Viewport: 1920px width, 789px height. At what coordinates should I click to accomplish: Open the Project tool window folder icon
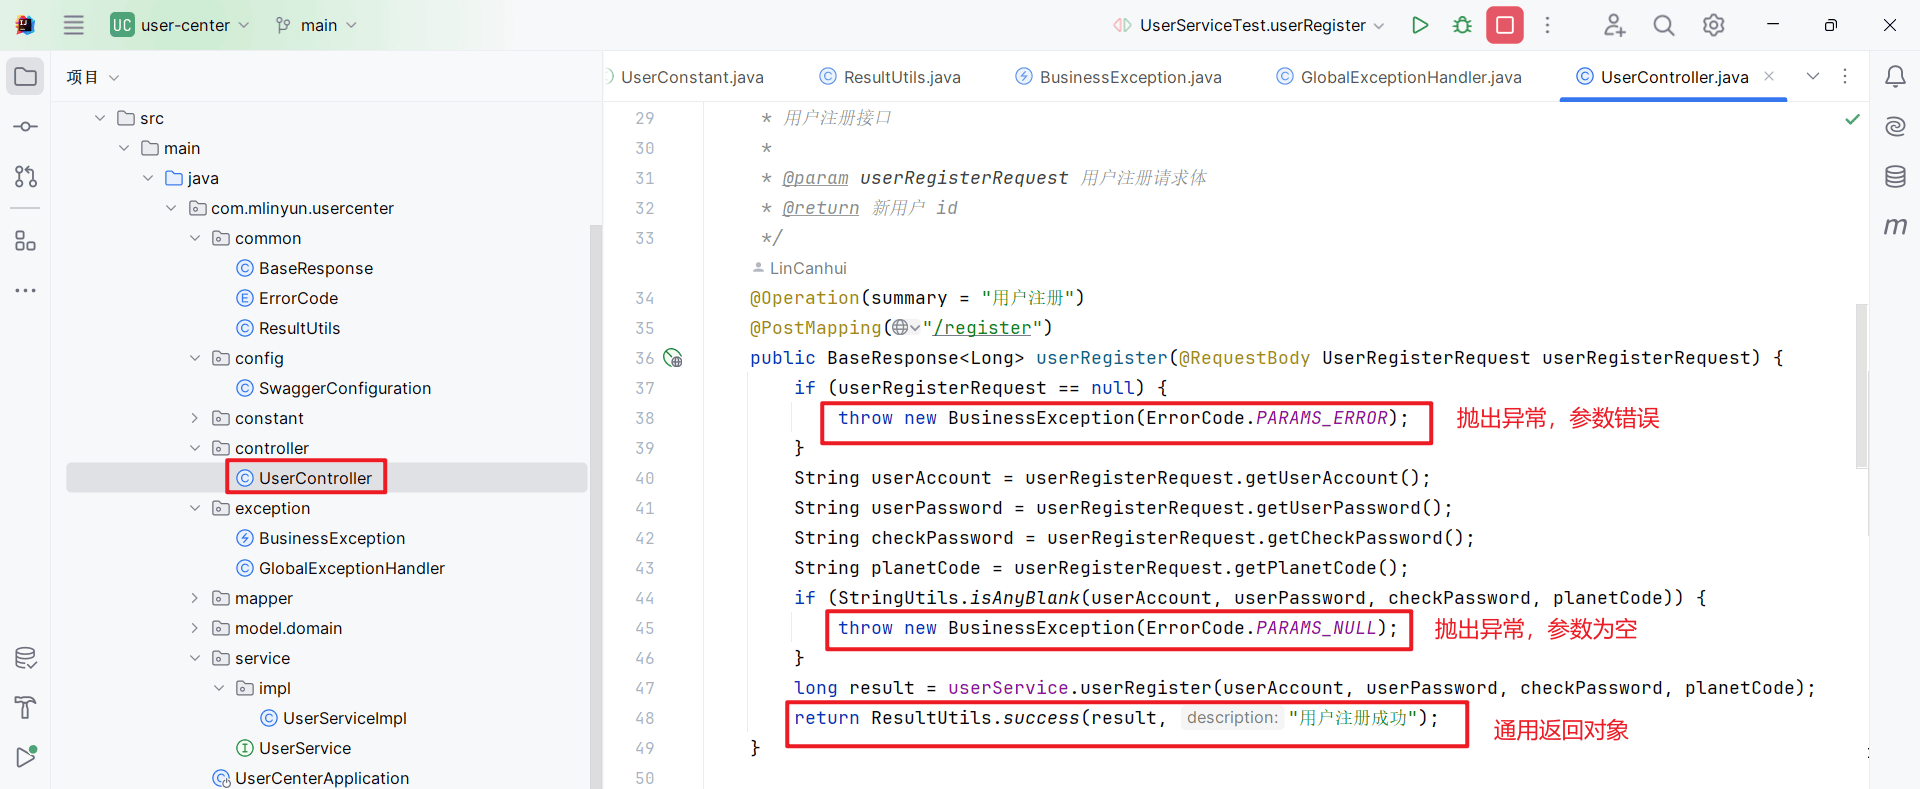(x=26, y=77)
